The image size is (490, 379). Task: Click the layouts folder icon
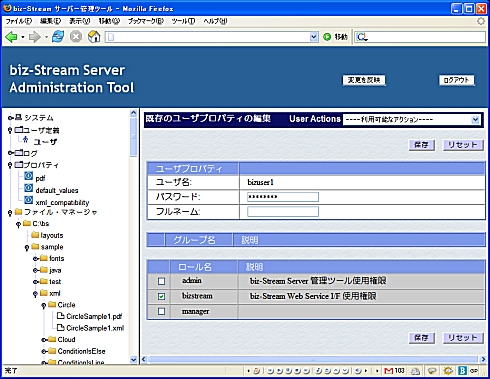[35, 235]
